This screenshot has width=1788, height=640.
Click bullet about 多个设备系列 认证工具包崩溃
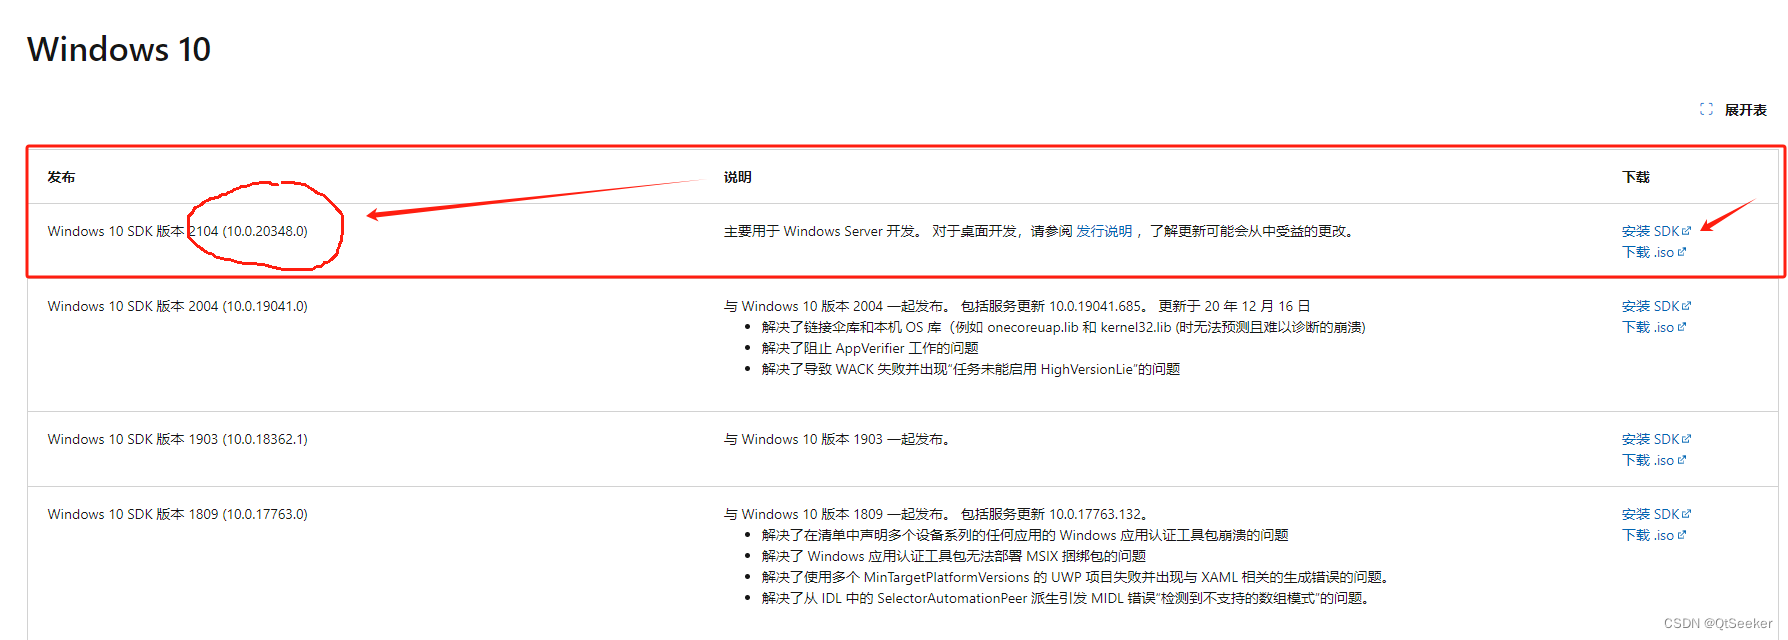click(1025, 535)
